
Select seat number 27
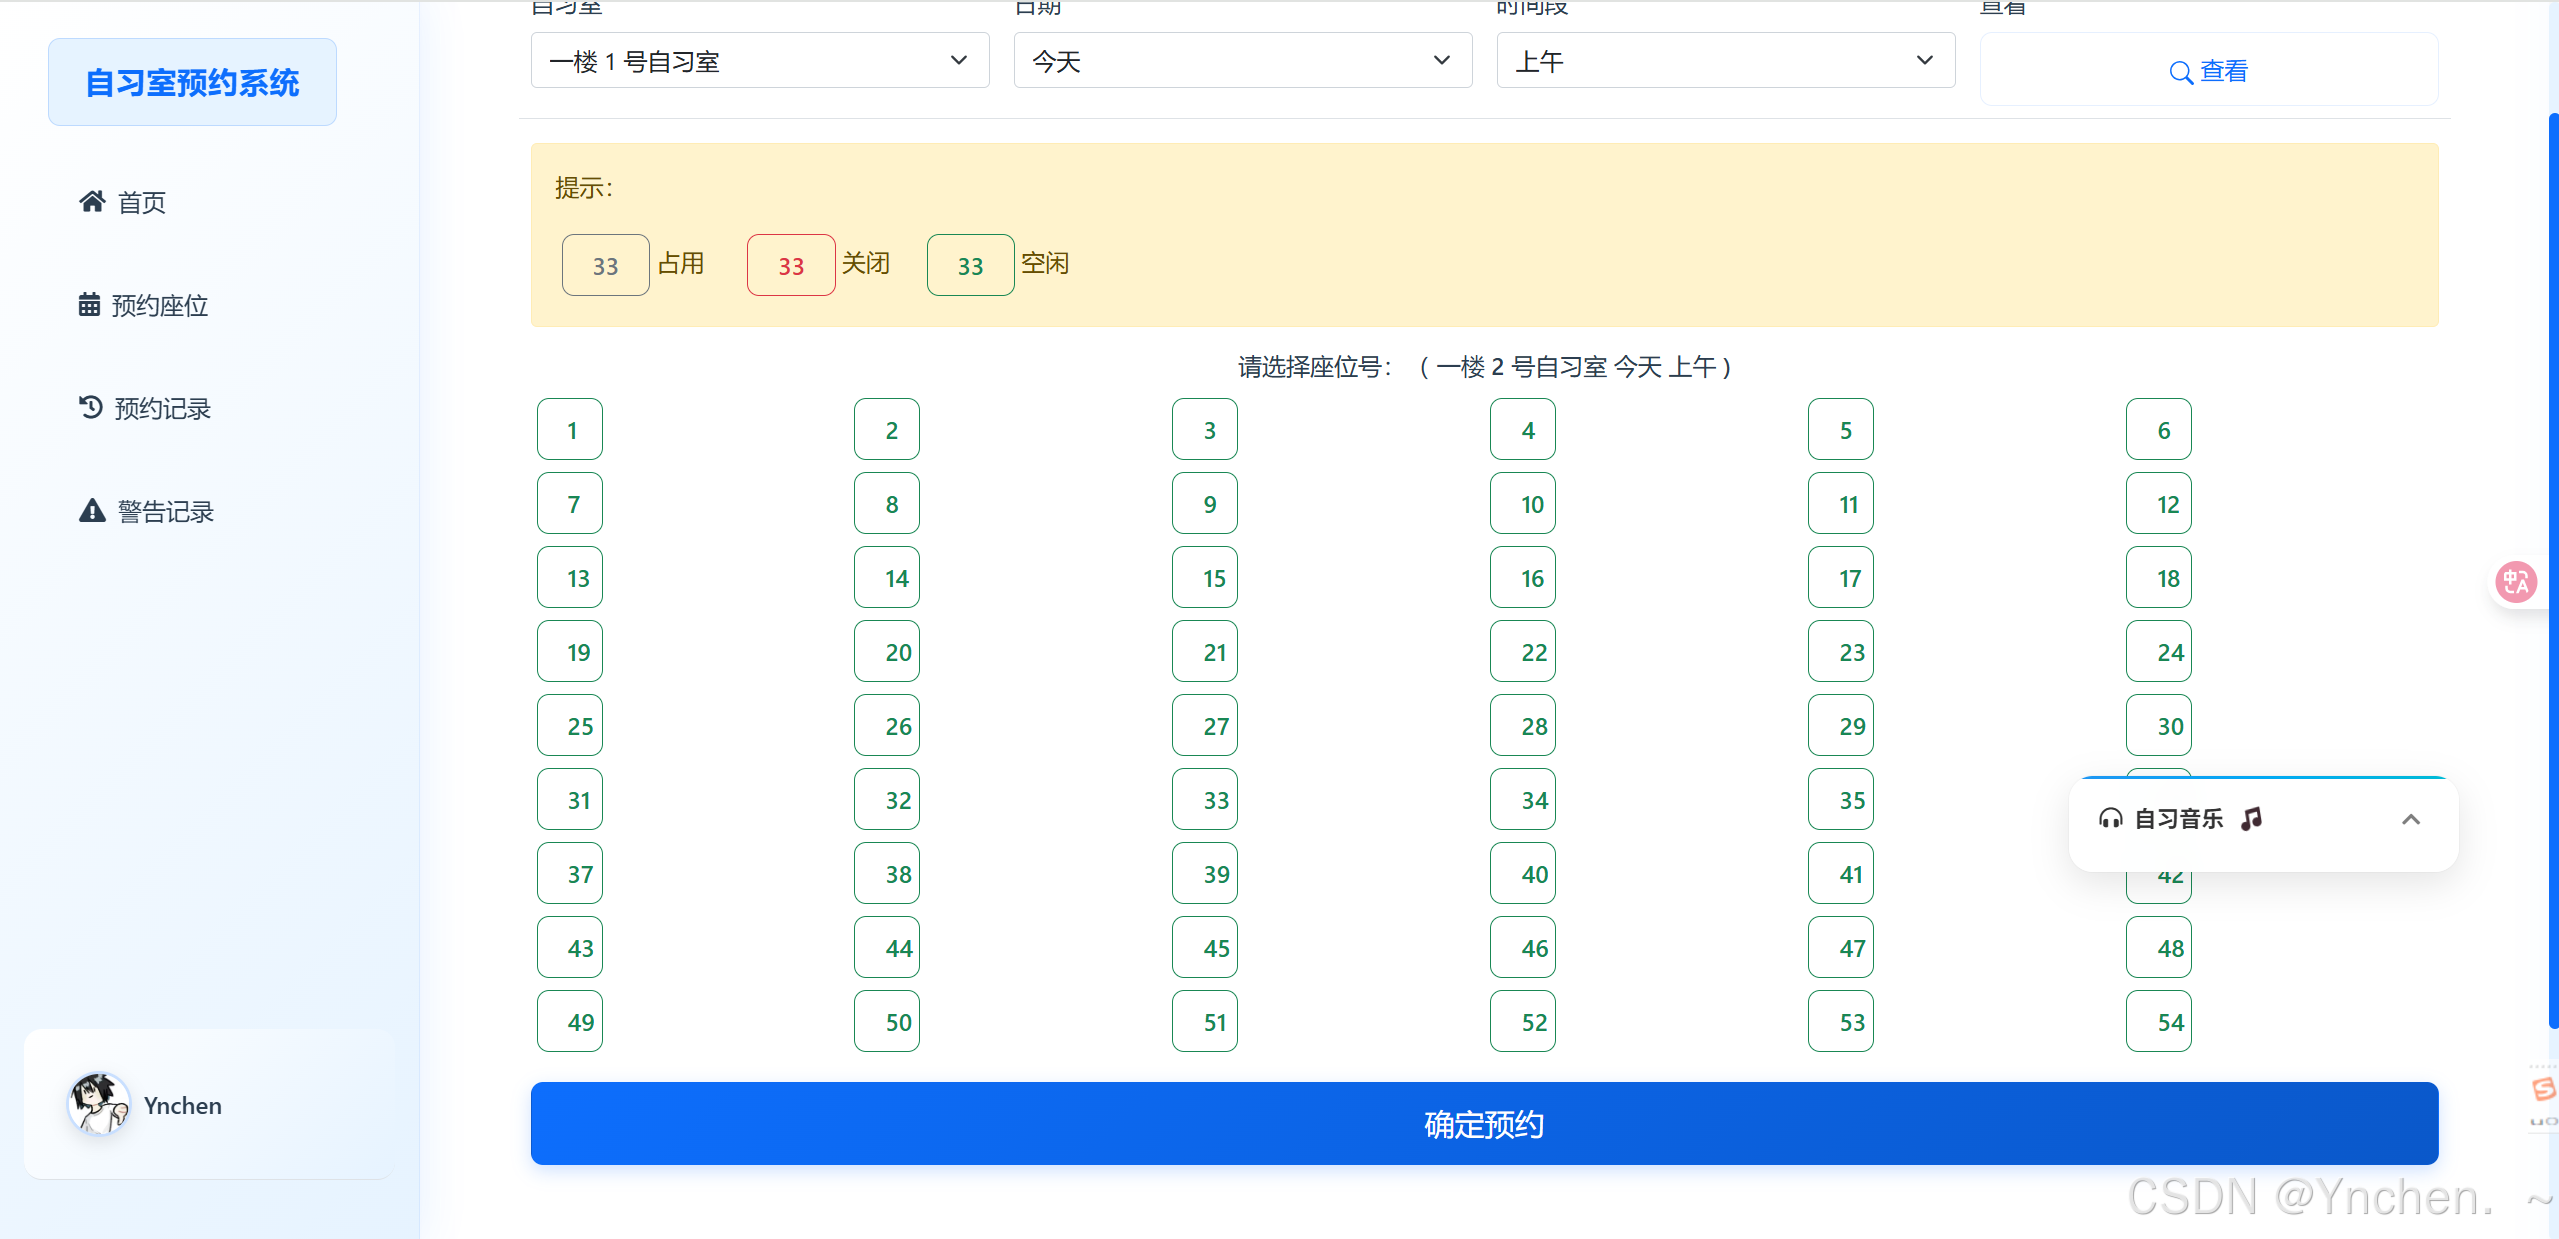pyautogui.click(x=1205, y=726)
